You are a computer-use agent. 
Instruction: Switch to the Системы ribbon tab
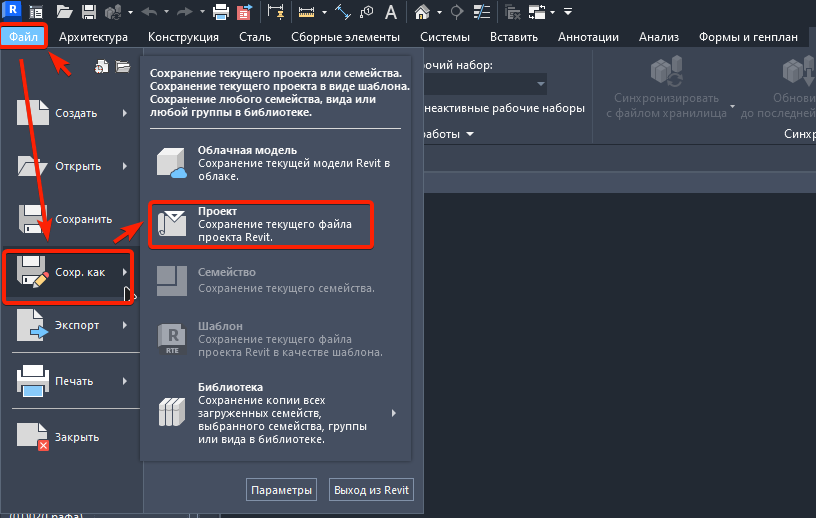tap(445, 37)
